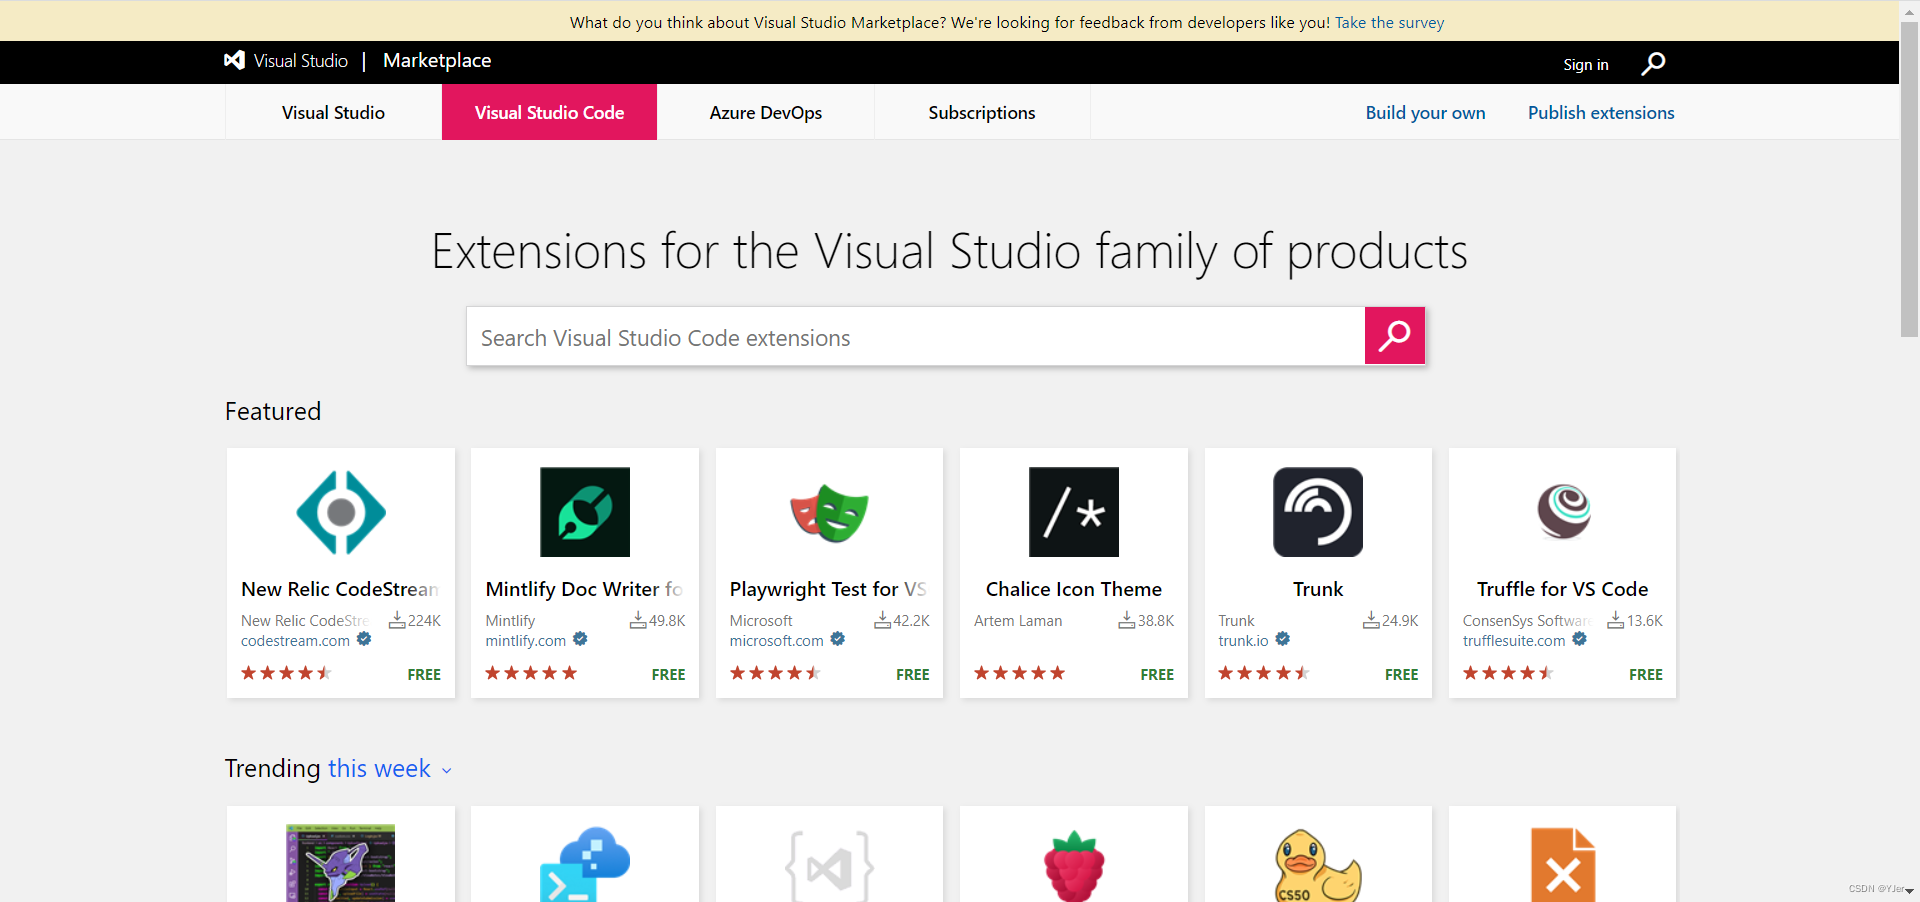Click the verified badge next to mintlify.com
This screenshot has height=902, width=1920.
(x=580, y=639)
